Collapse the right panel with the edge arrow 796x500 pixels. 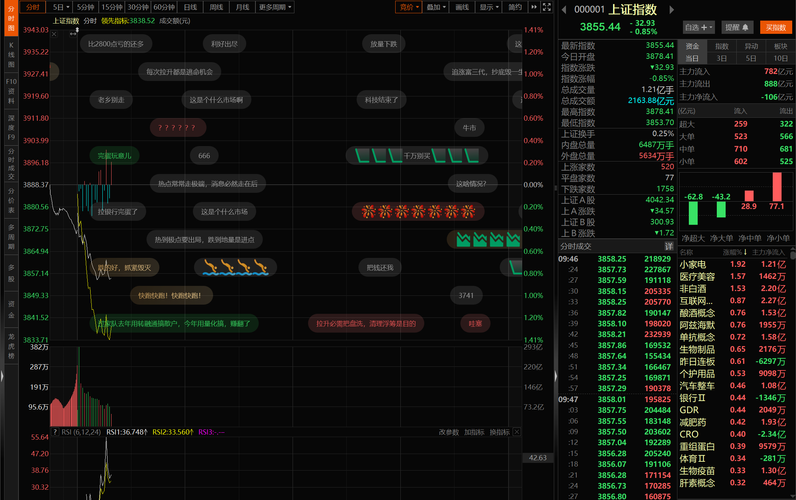click(x=555, y=377)
